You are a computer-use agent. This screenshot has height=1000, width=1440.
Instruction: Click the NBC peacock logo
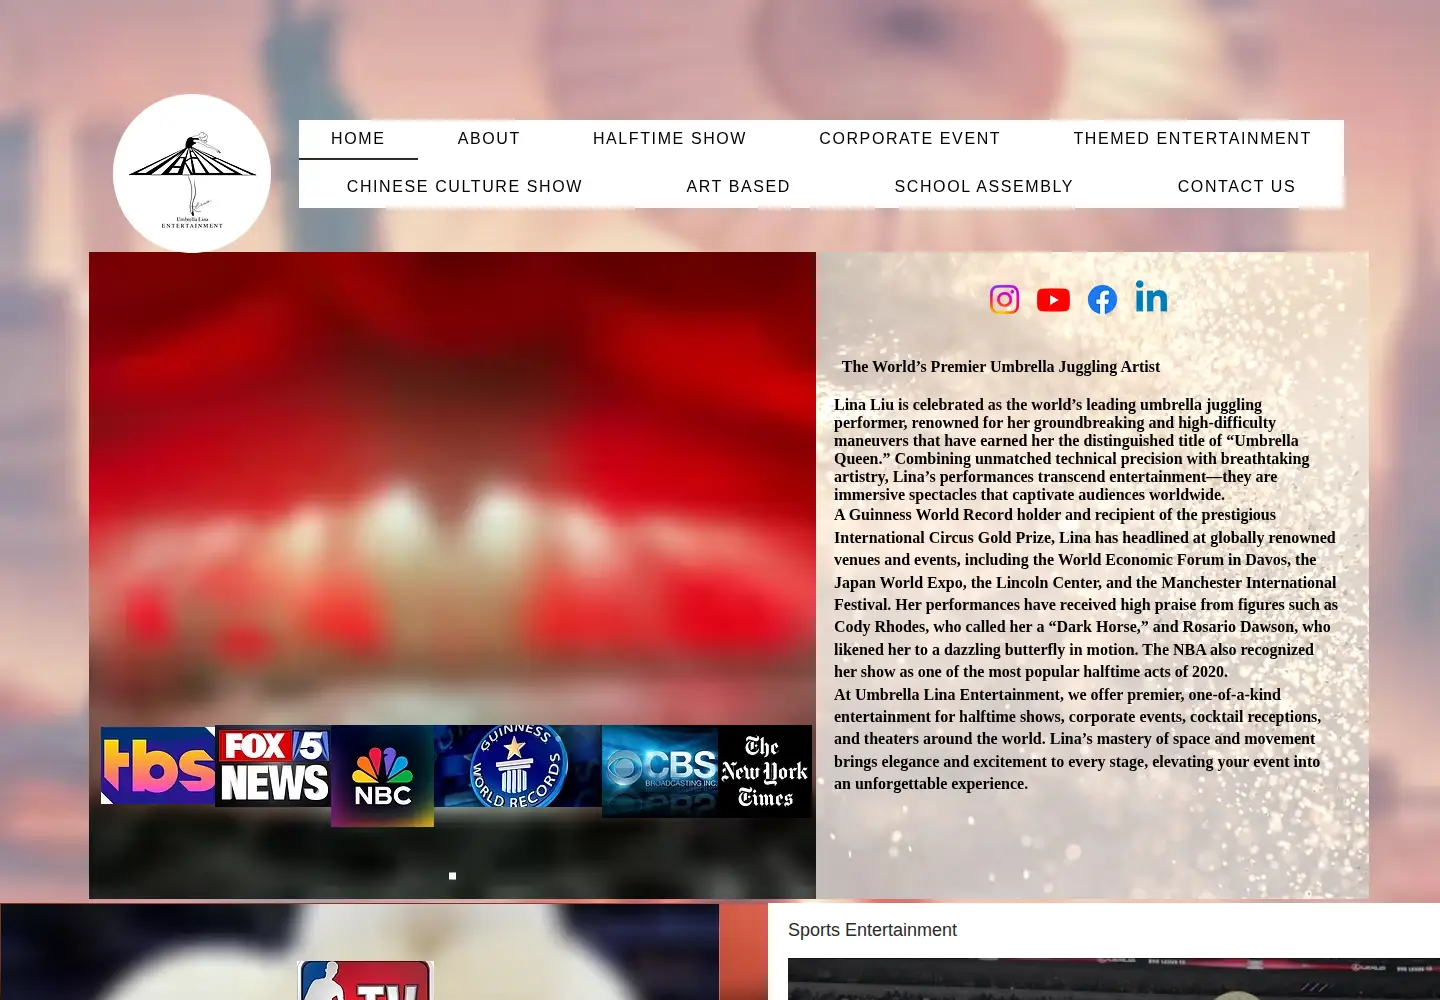(x=382, y=776)
